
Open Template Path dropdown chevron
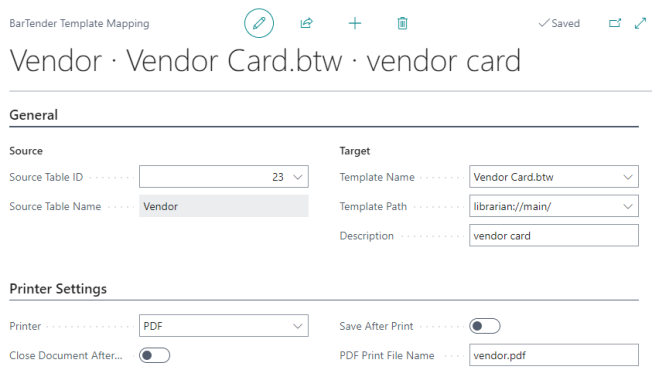pos(628,206)
